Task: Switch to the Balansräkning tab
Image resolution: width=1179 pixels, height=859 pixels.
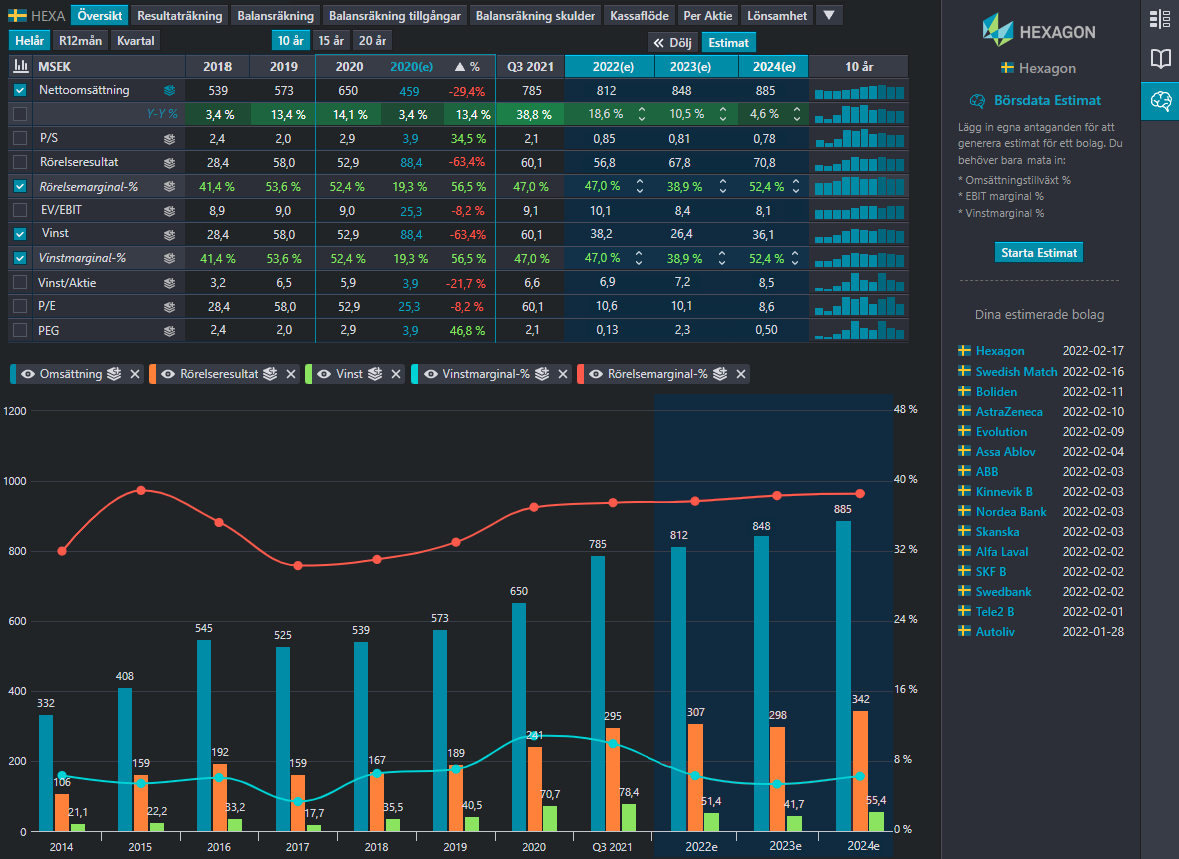Action: click(275, 16)
